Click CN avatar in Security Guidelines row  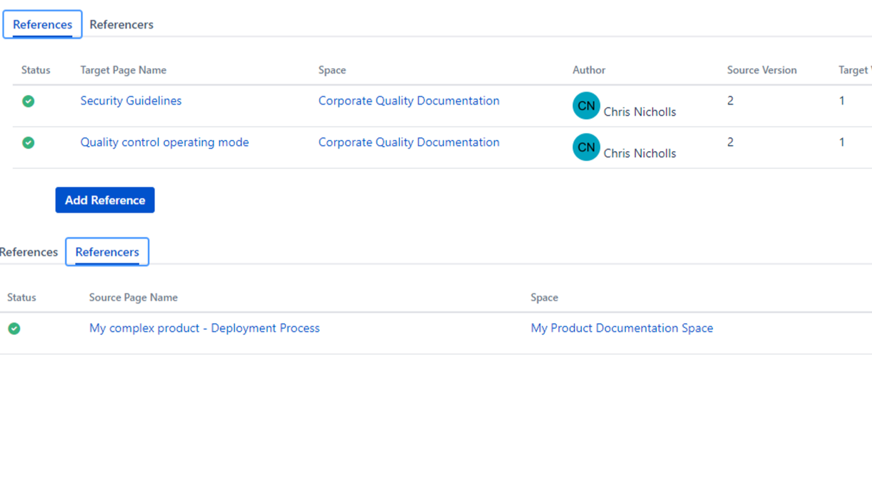(586, 105)
